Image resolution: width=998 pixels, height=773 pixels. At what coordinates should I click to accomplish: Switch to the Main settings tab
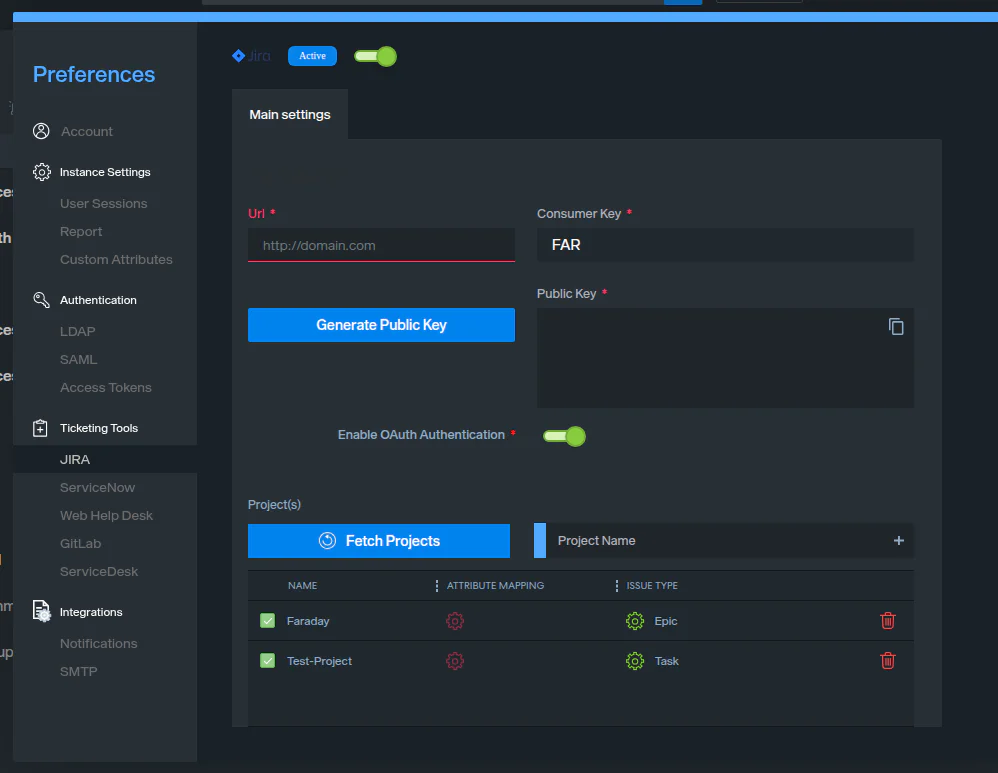[x=289, y=115]
